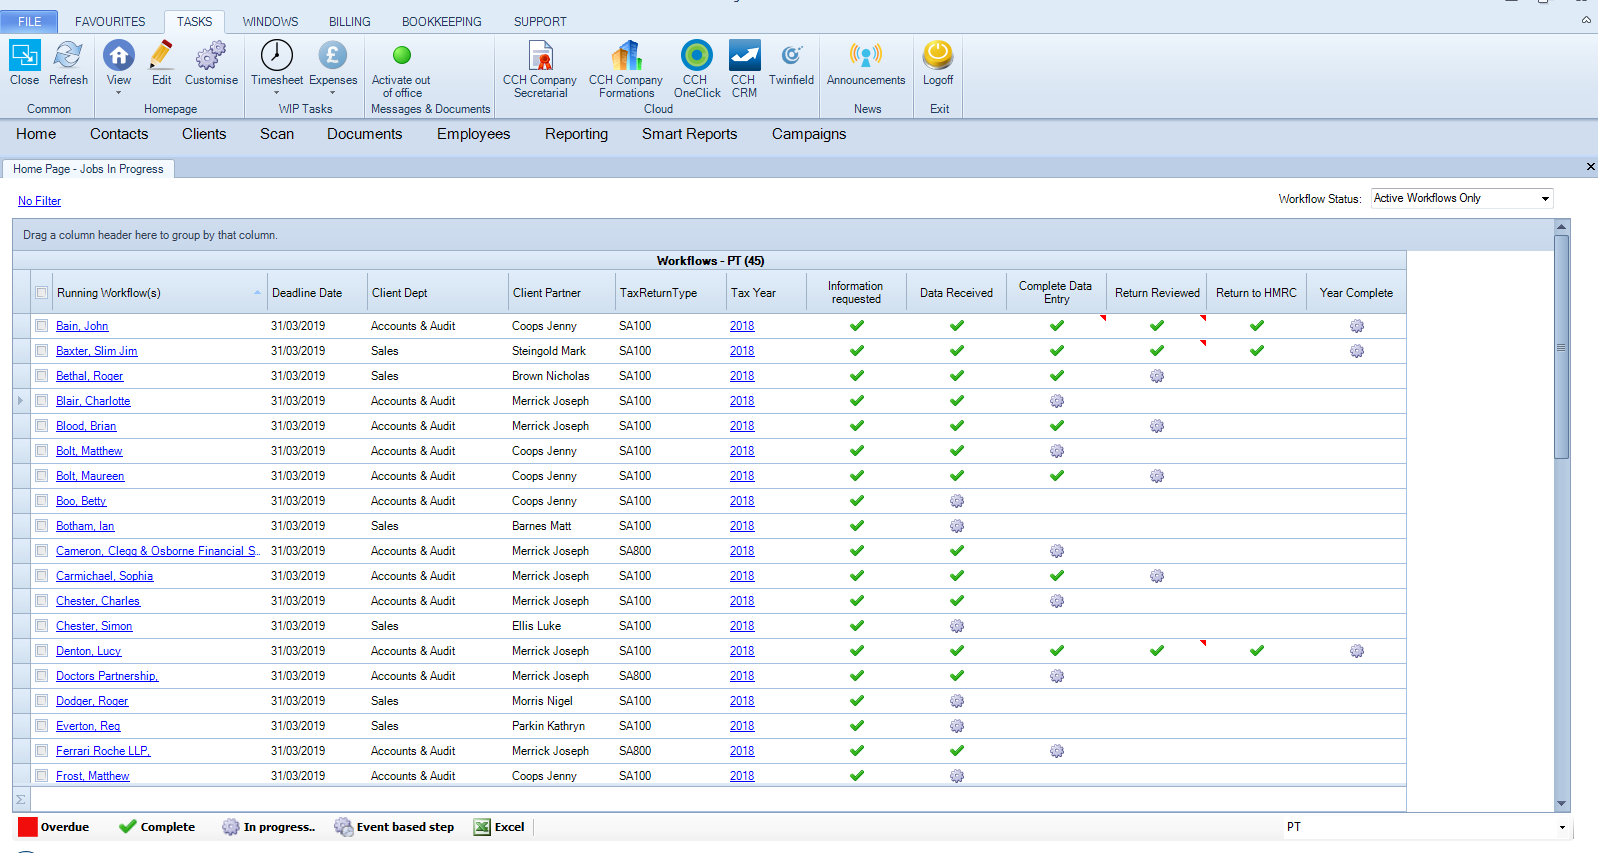Open the Timesheet clock icon
This screenshot has width=1598, height=853.
276,57
